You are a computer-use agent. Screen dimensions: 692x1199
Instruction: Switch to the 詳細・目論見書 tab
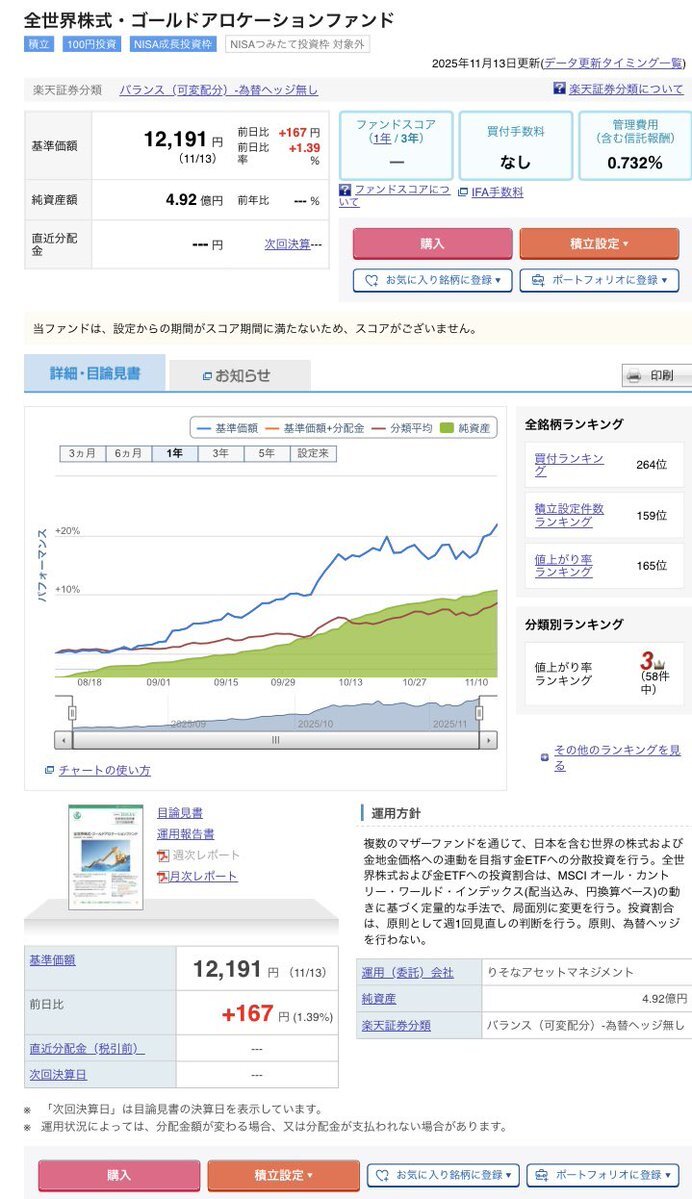click(95, 373)
